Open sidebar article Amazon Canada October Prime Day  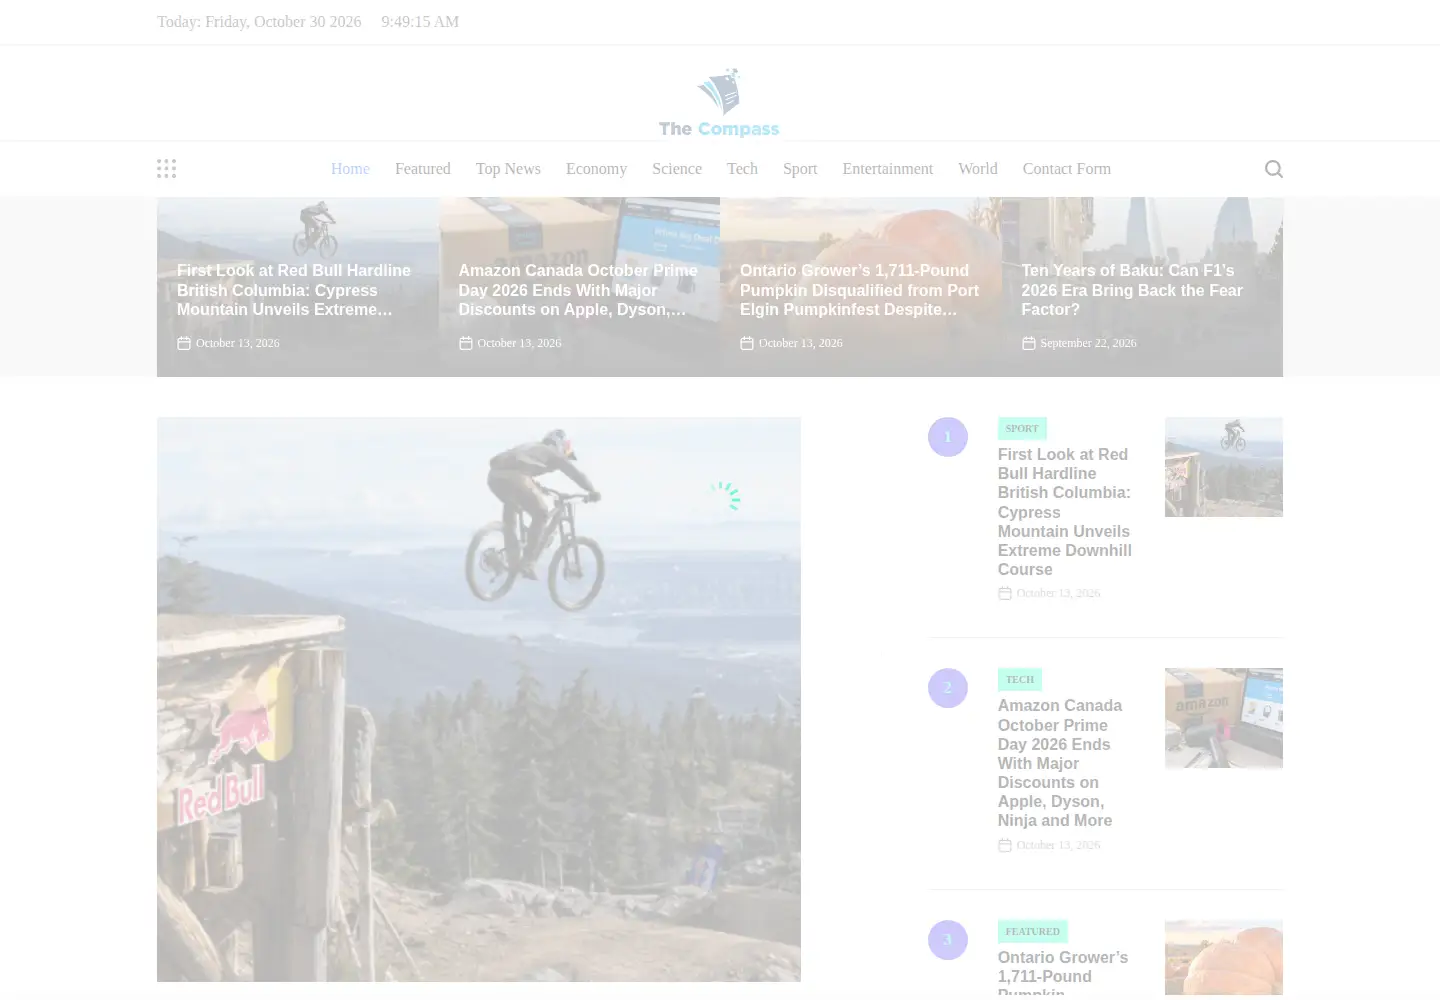[1060, 763]
